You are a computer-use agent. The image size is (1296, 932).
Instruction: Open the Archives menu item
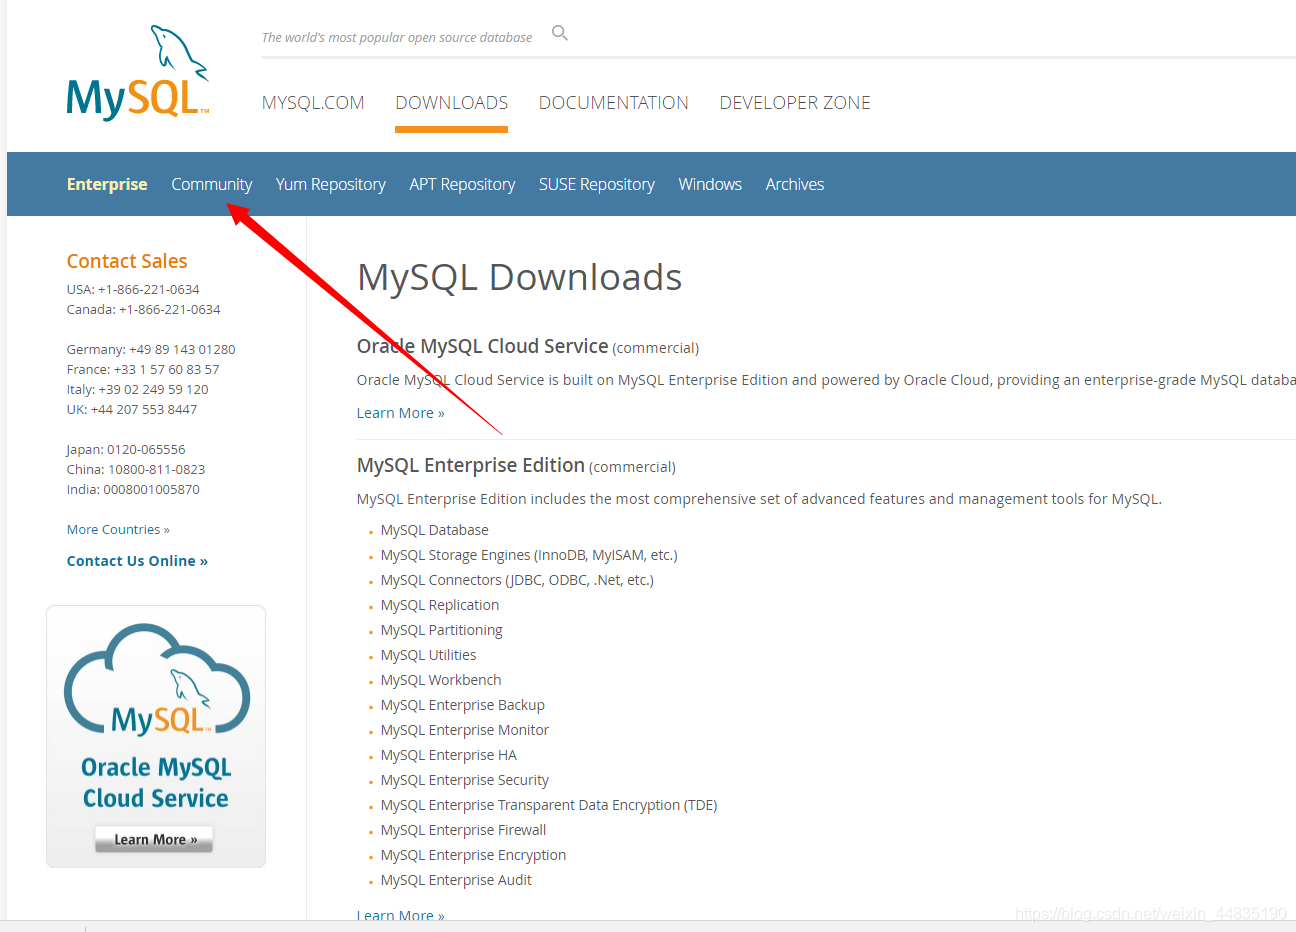tap(795, 184)
